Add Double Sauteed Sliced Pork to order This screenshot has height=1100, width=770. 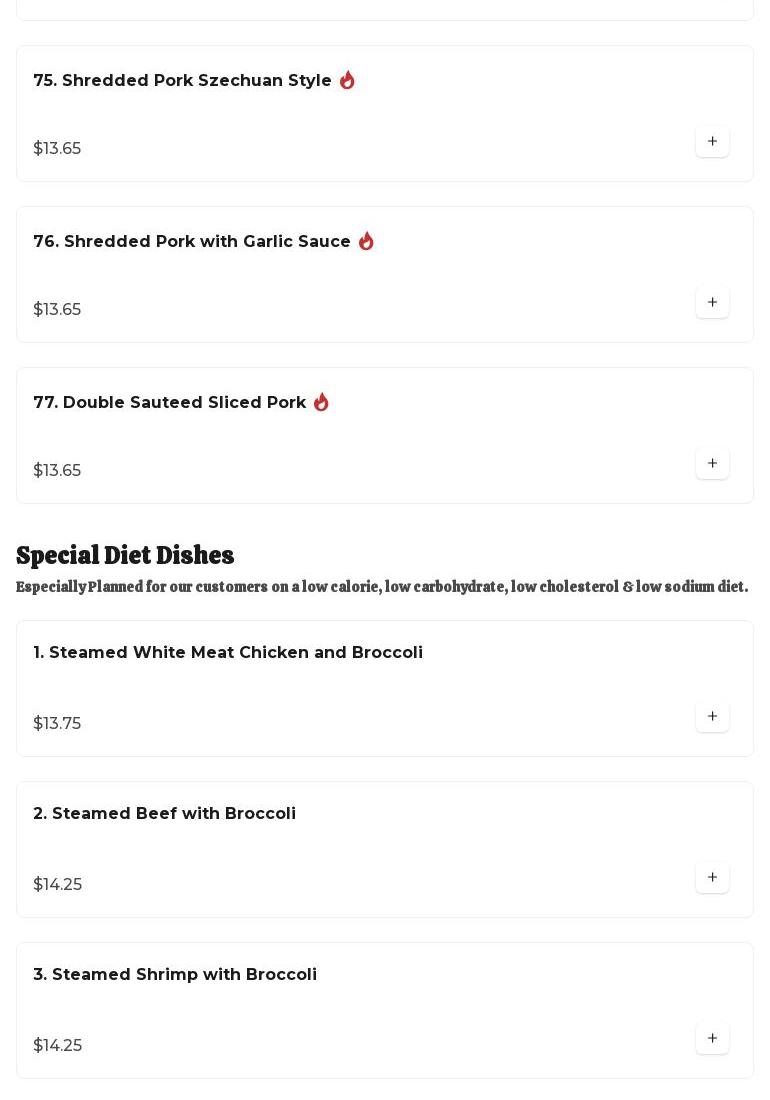tap(712, 464)
